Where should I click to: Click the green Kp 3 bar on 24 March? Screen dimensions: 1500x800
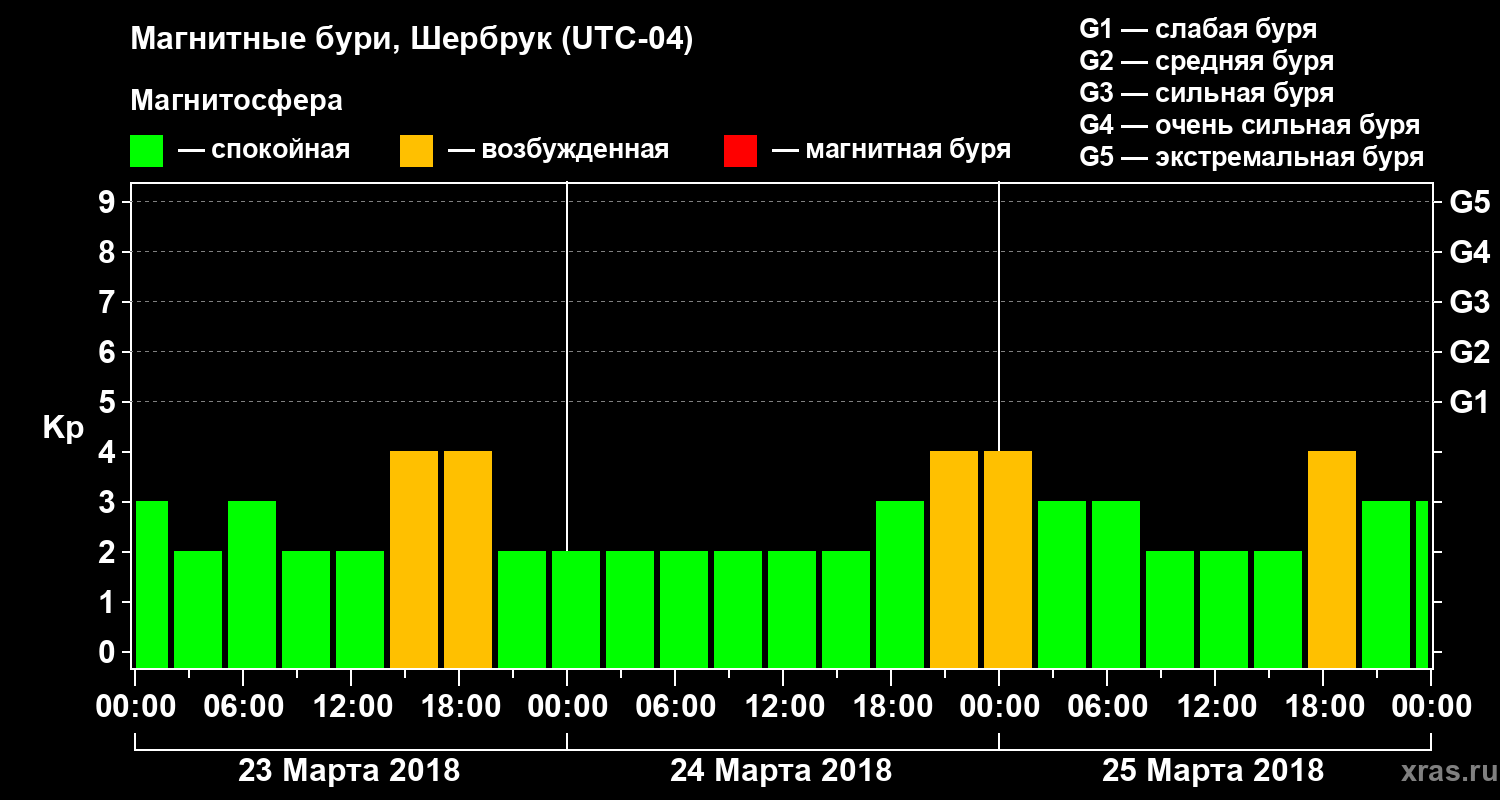(900, 585)
